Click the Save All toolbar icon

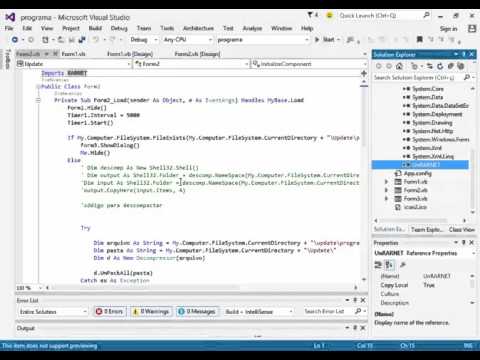pyautogui.click(x=82, y=40)
